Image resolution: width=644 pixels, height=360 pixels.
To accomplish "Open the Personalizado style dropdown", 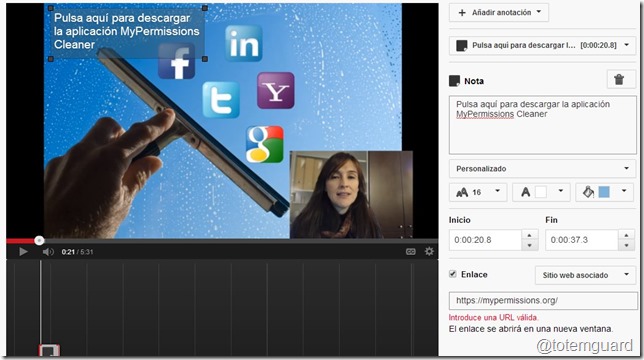I will (542, 169).
